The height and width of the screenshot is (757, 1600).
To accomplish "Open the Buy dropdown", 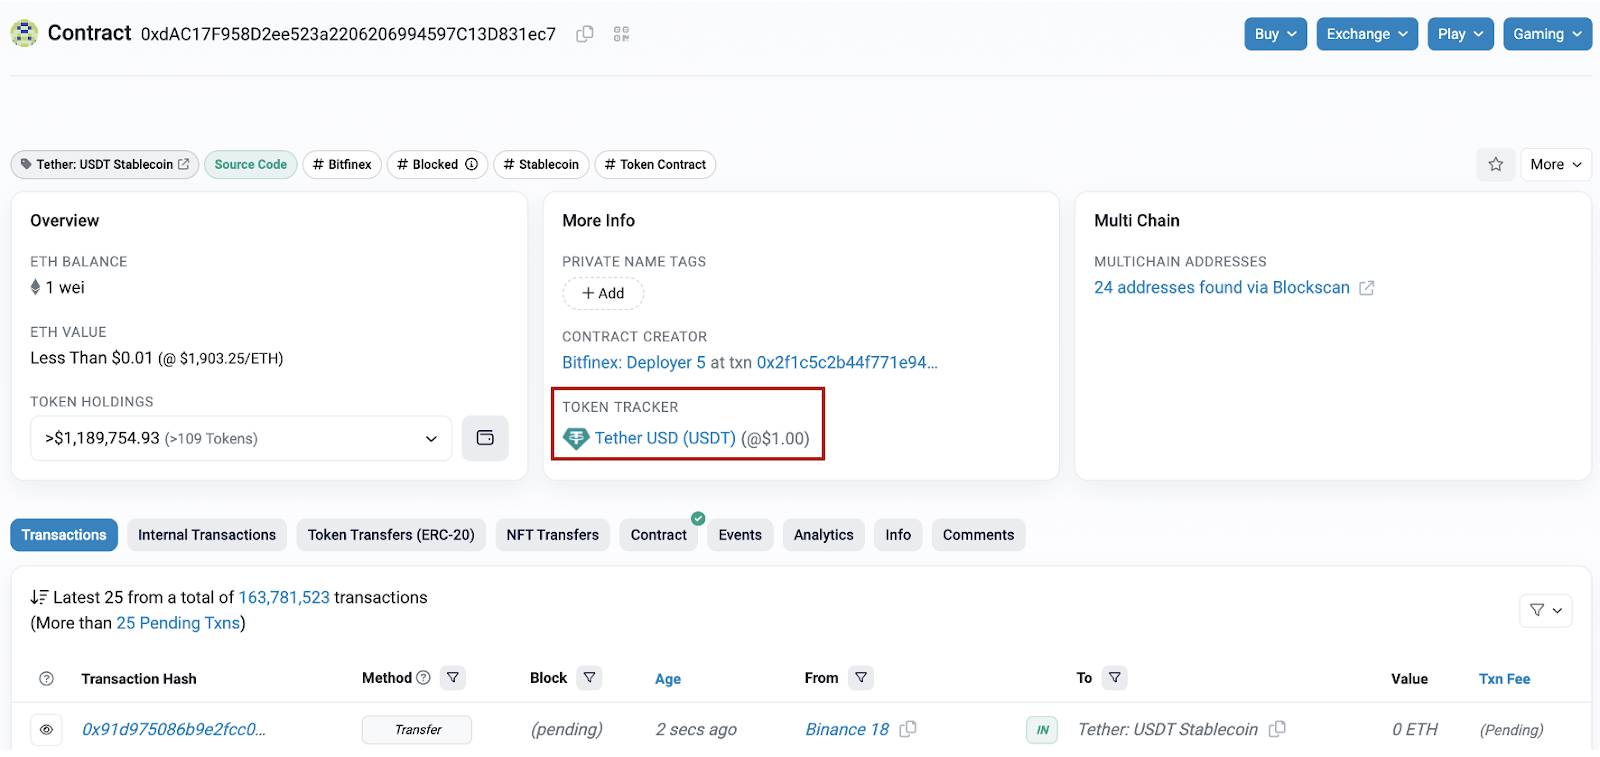I will [1276, 34].
